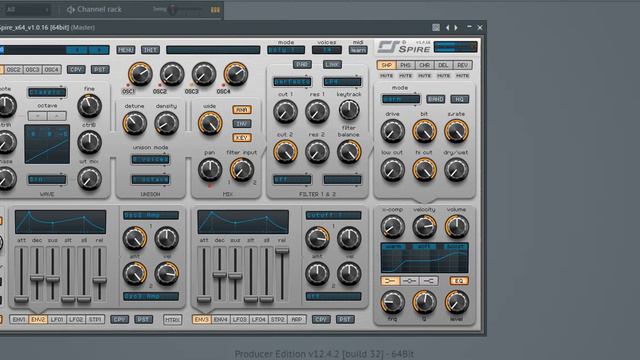Click the INIT button
The height and width of the screenshot is (360, 640).
150,50
